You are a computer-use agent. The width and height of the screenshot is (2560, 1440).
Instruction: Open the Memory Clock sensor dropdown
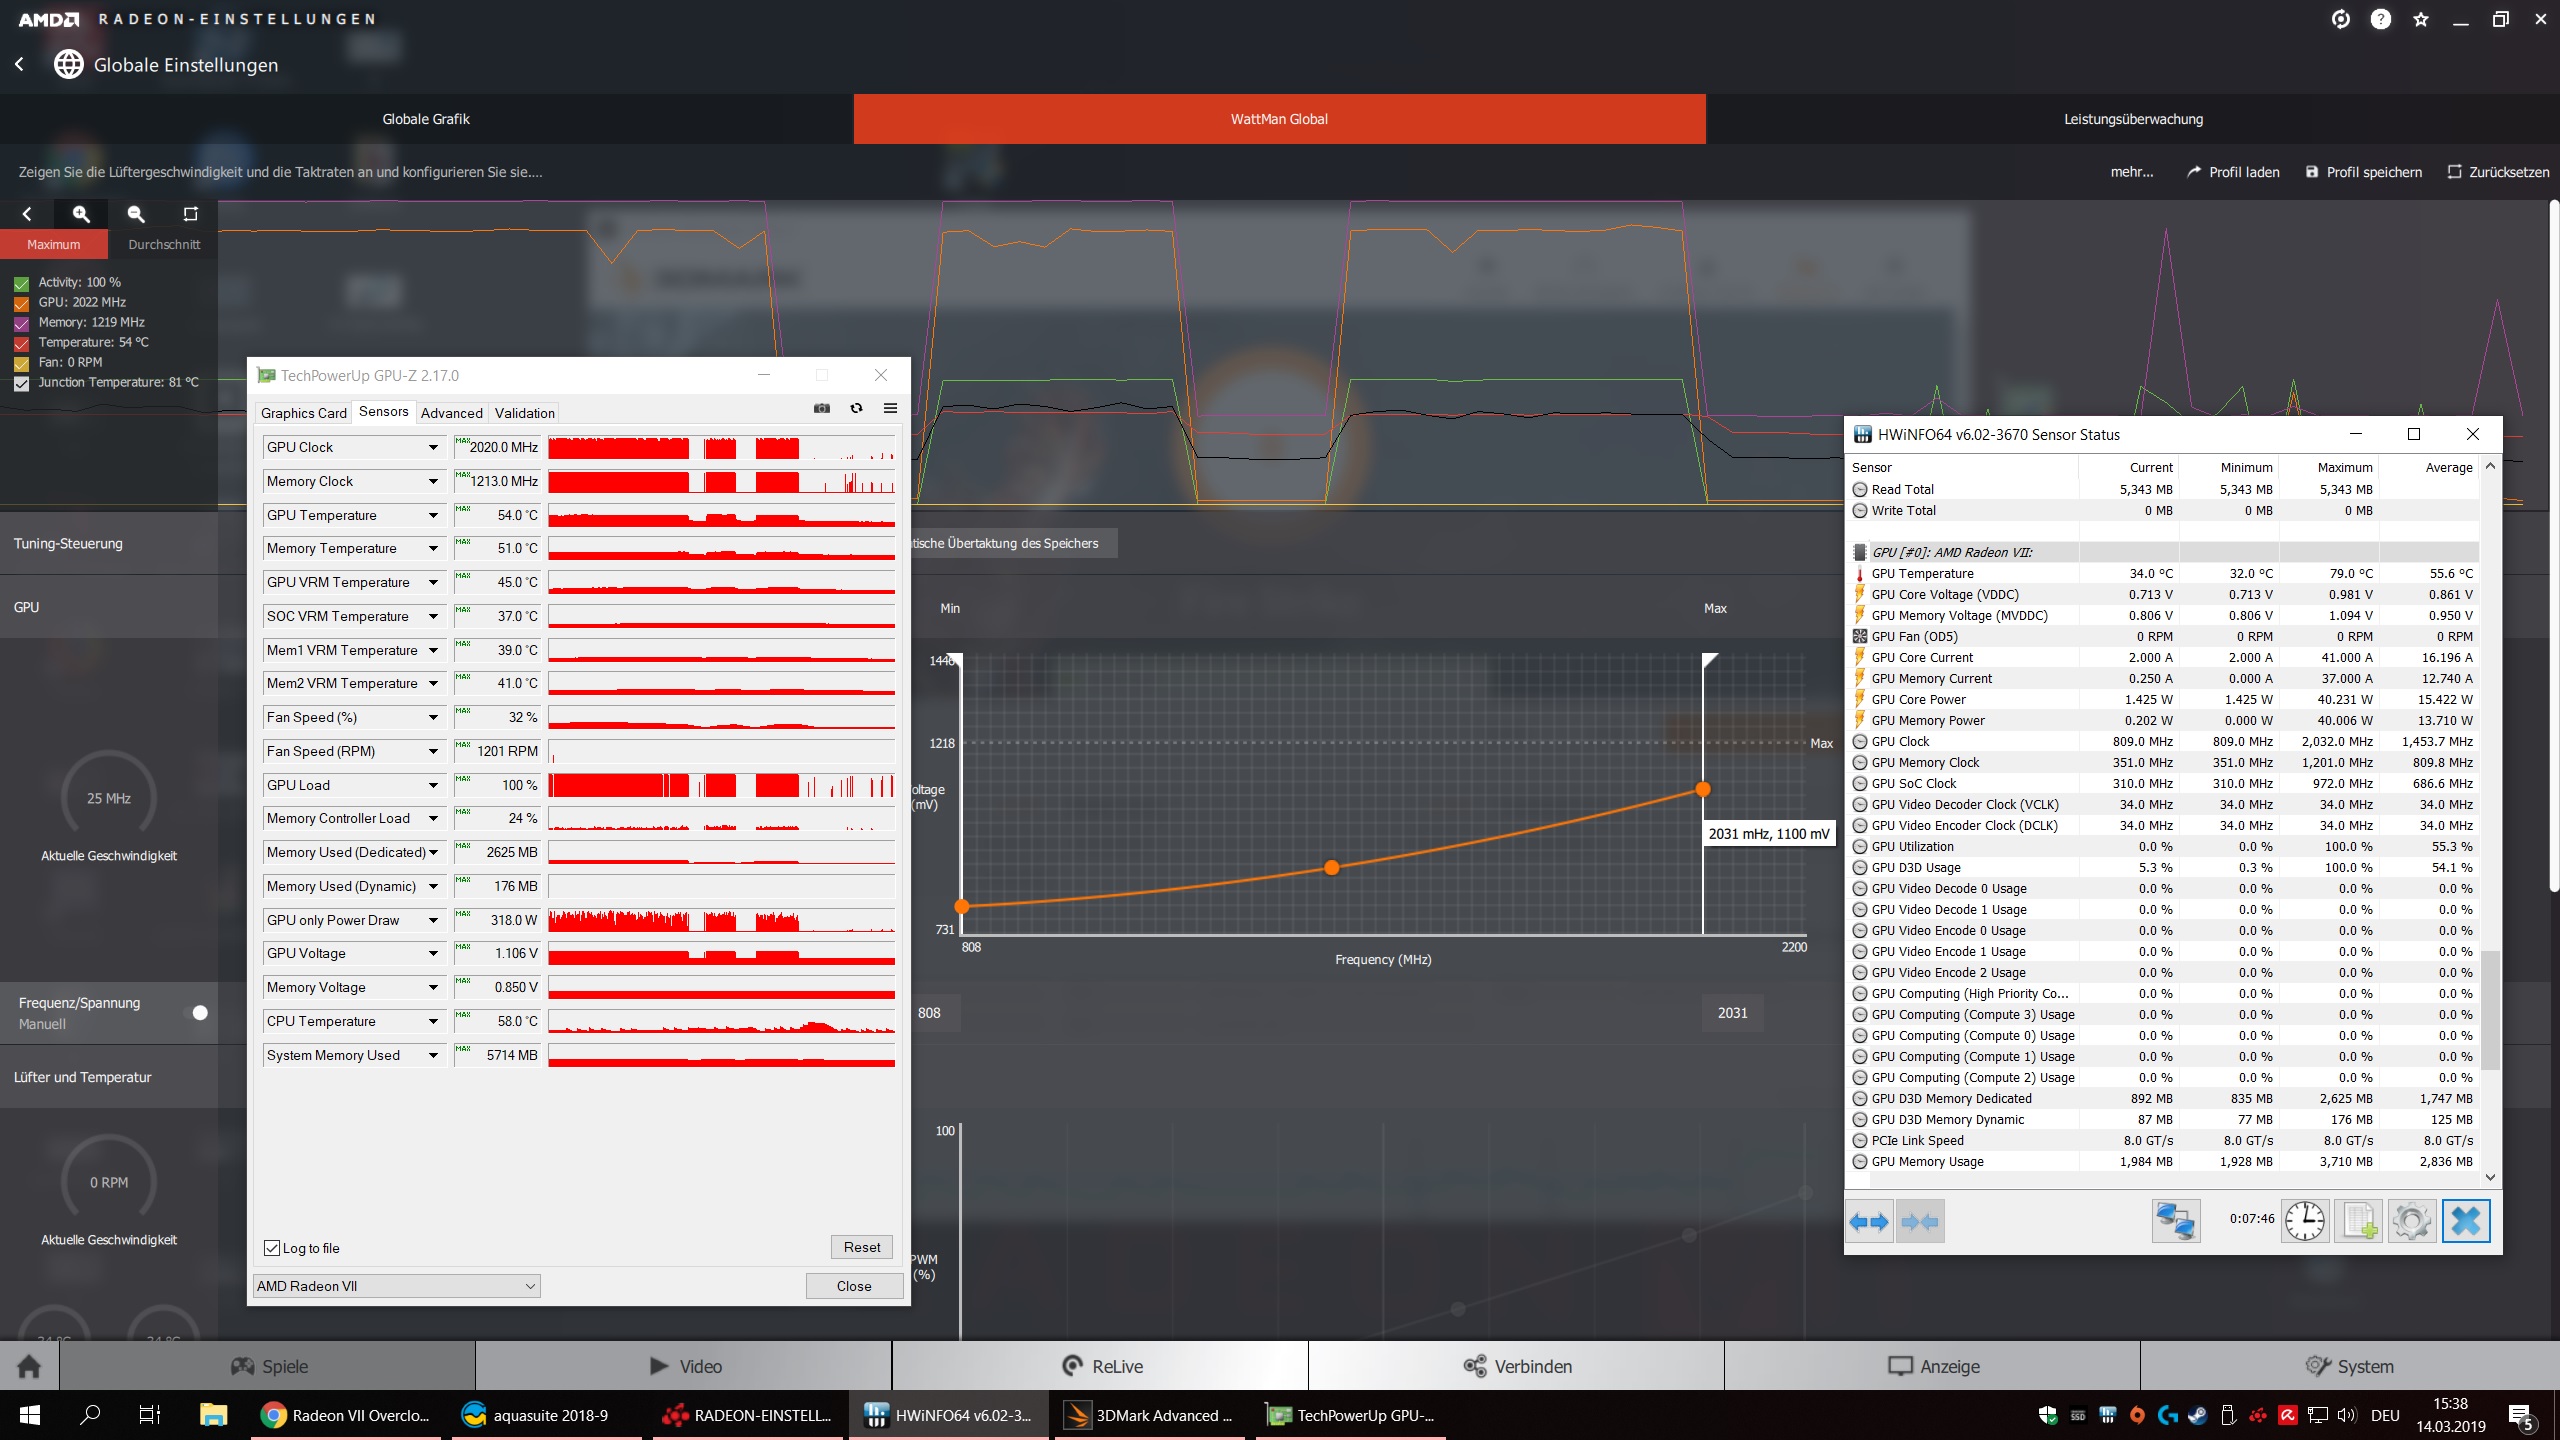(433, 481)
